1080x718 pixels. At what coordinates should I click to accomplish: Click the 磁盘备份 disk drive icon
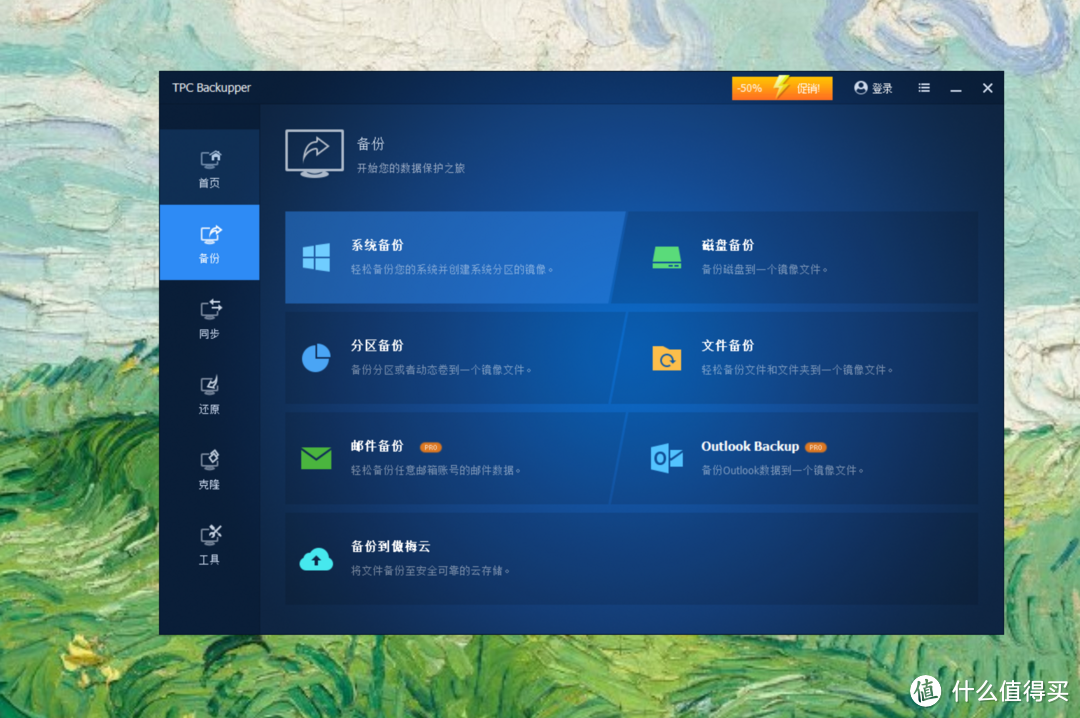[666, 259]
